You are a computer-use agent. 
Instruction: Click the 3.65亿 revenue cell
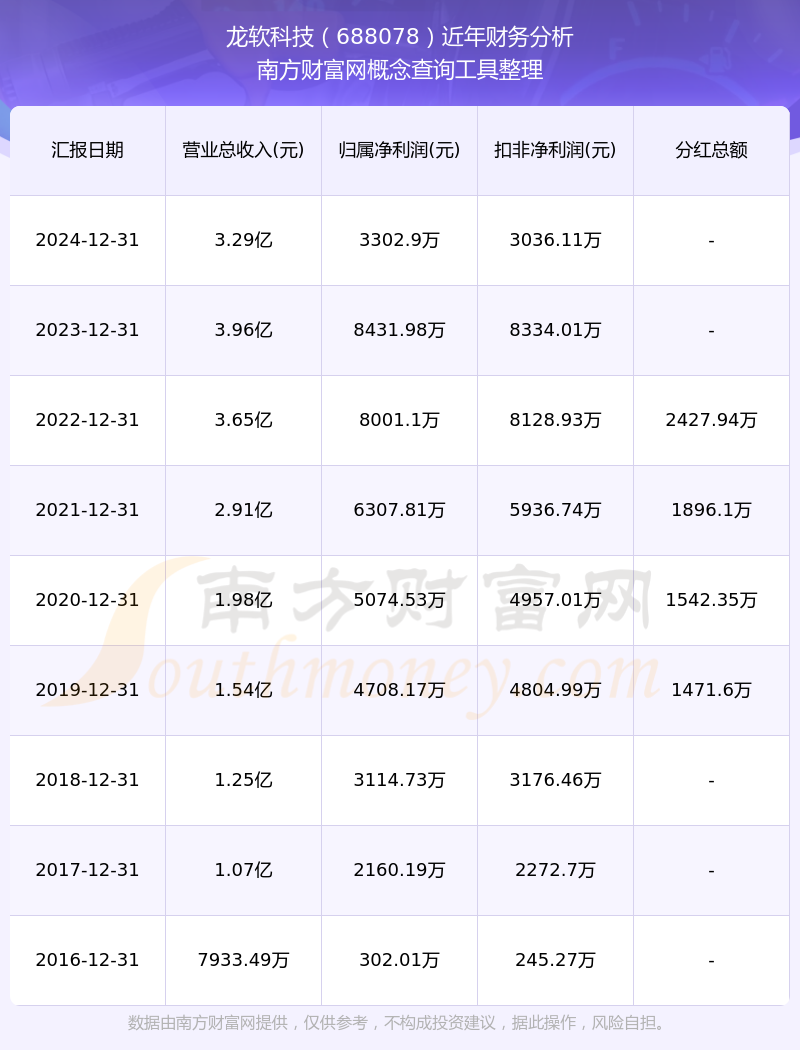click(x=243, y=420)
